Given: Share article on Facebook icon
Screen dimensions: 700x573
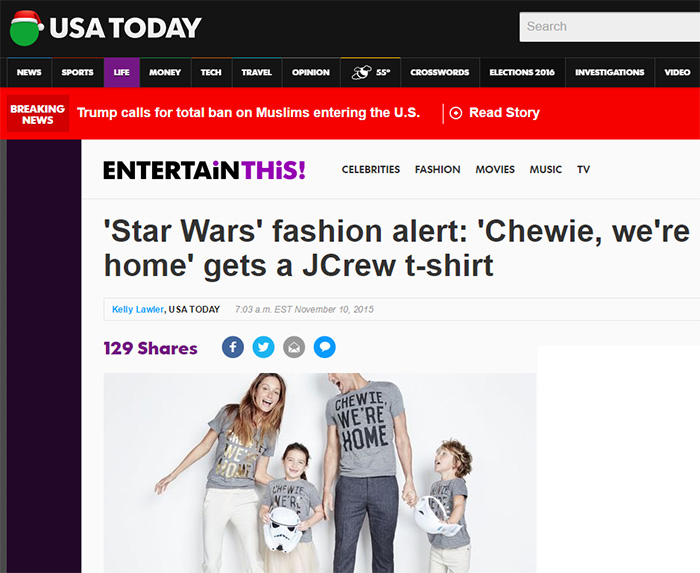Looking at the screenshot, I should [x=233, y=347].
